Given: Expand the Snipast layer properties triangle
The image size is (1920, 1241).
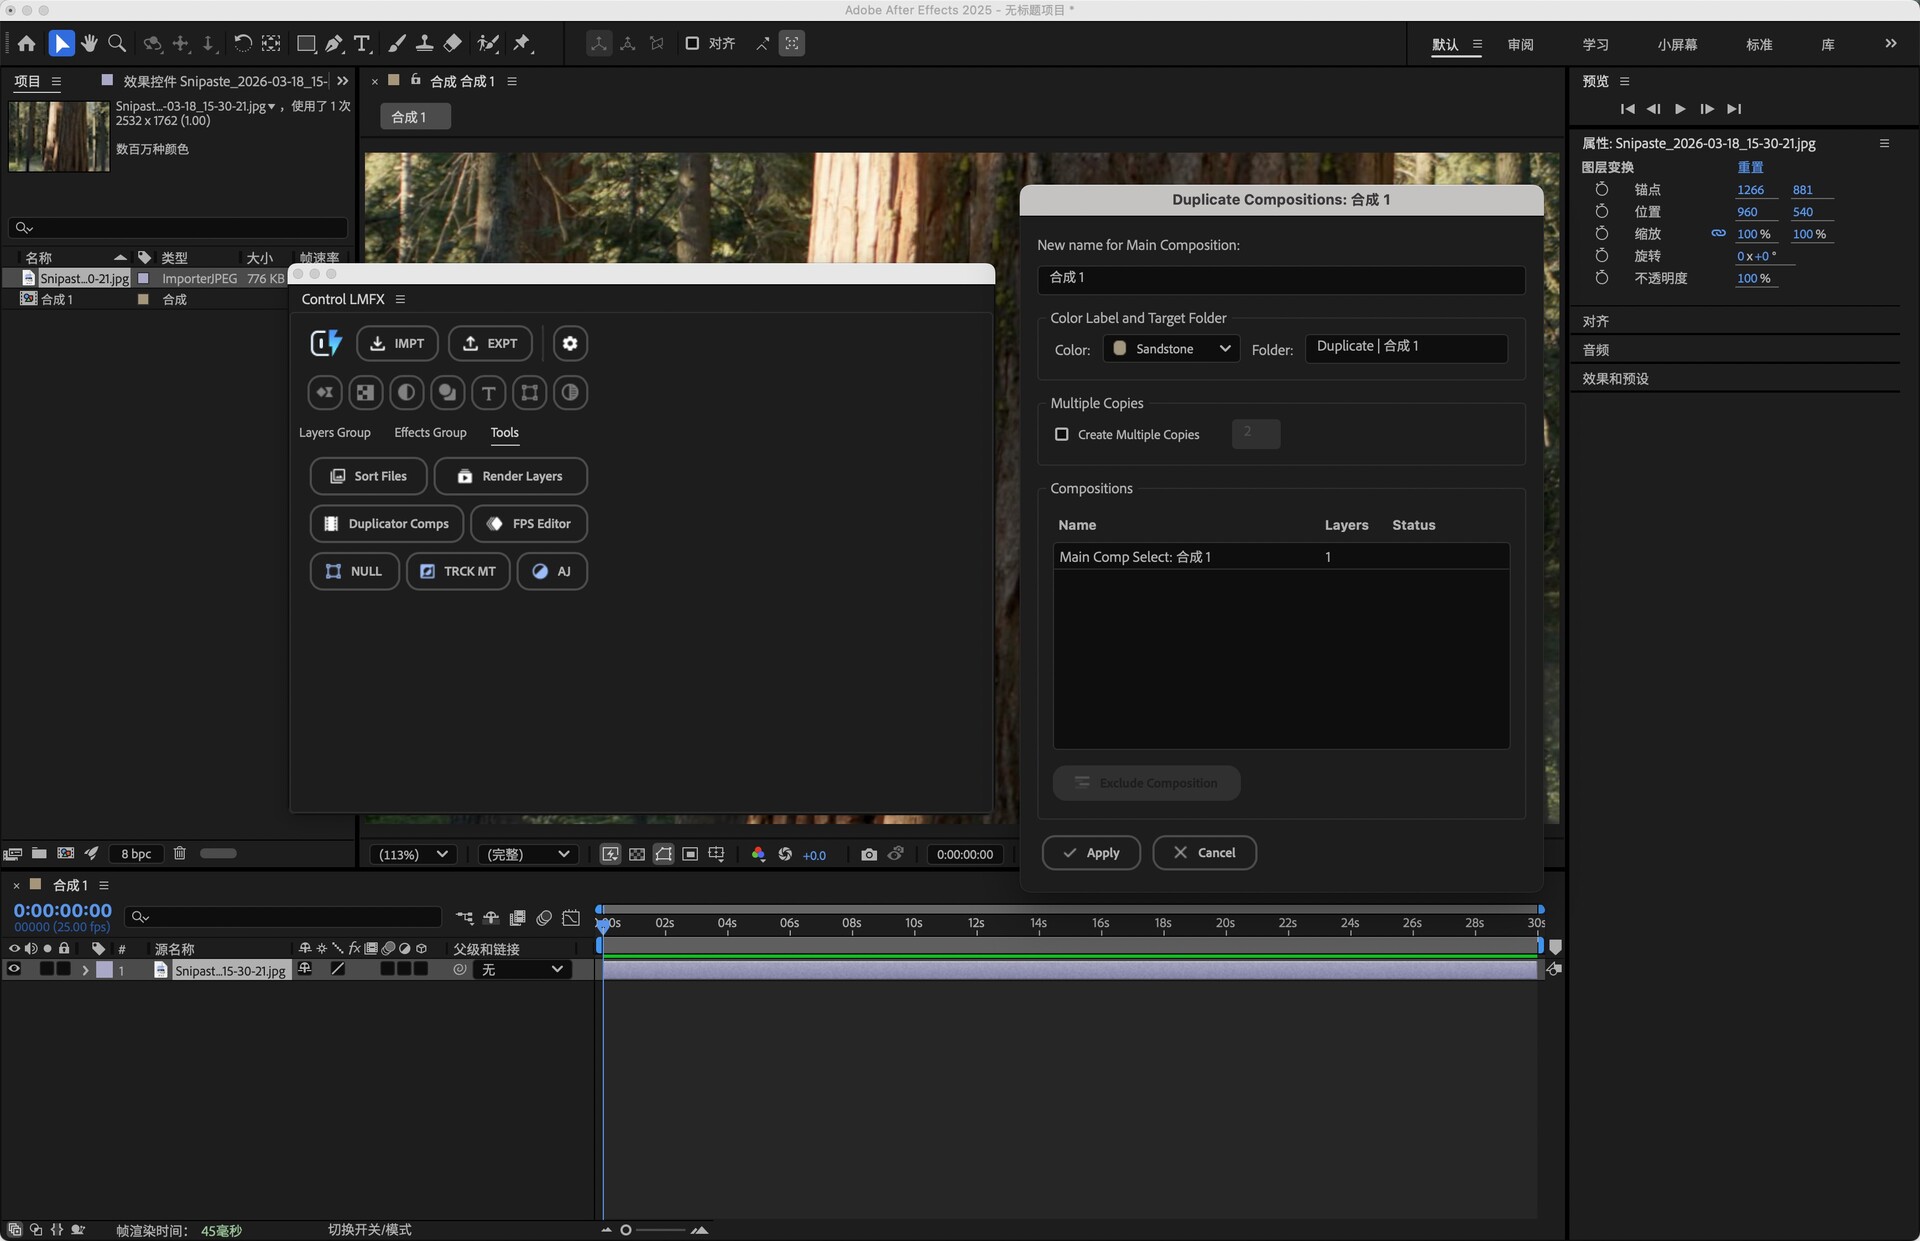Looking at the screenshot, I should 86,970.
